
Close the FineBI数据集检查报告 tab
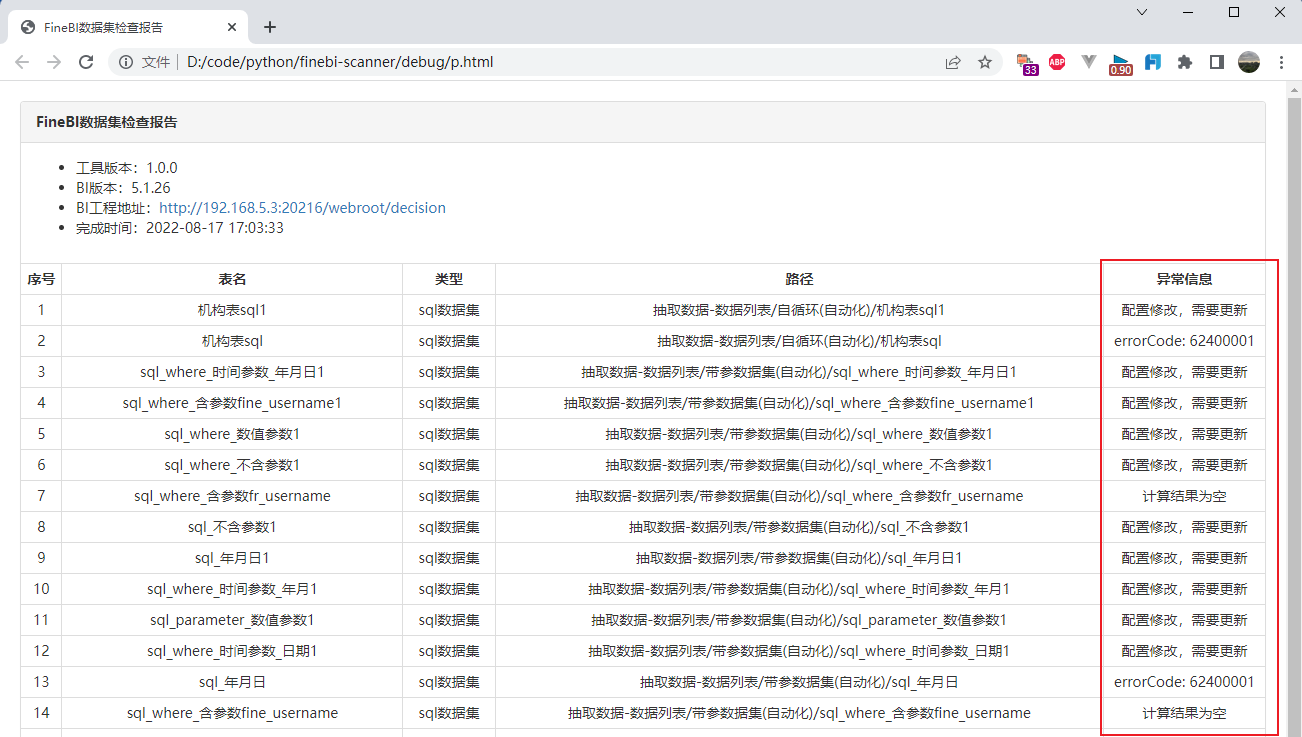tap(230, 28)
